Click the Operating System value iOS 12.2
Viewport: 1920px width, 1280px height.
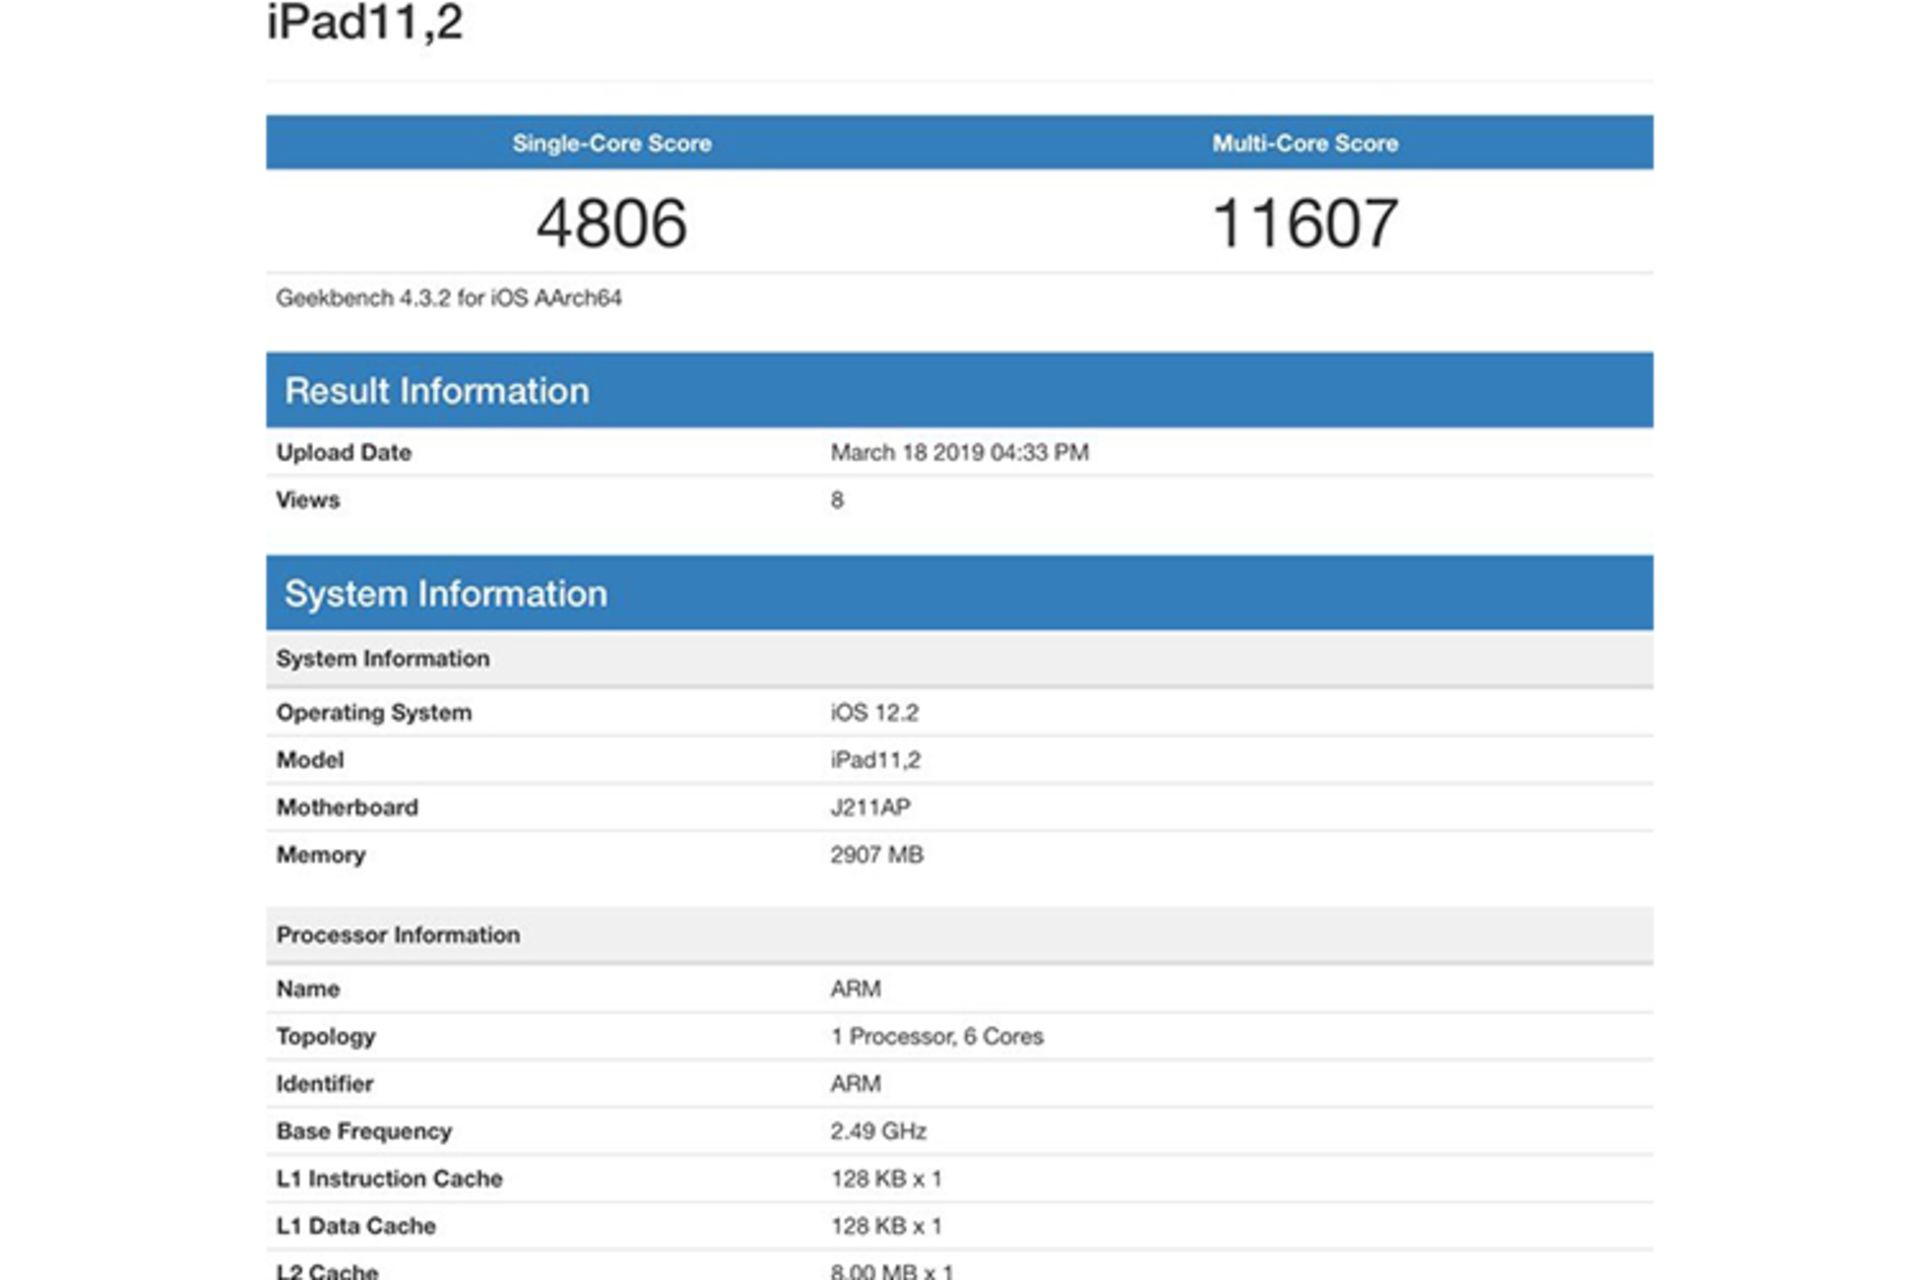coord(874,713)
